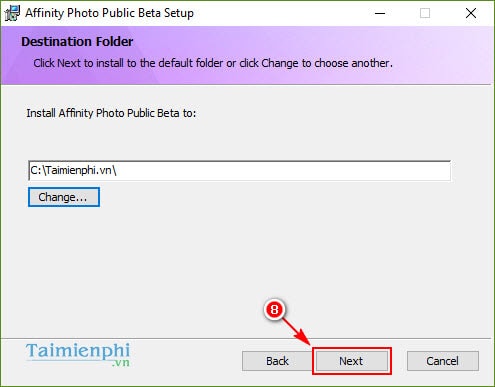The width and height of the screenshot is (495, 387).
Task: Click the installer icon in title bar
Action: click(12, 13)
